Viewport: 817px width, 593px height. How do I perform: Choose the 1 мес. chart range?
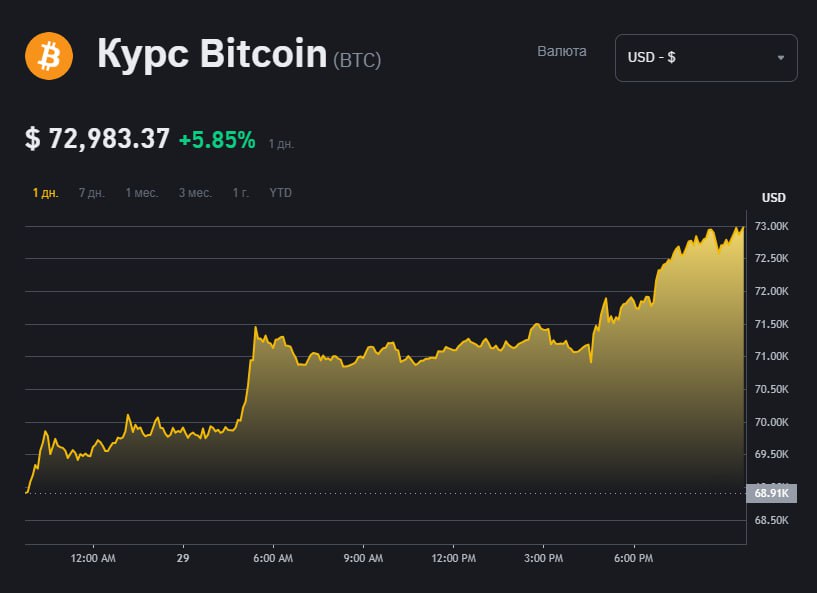coord(142,193)
